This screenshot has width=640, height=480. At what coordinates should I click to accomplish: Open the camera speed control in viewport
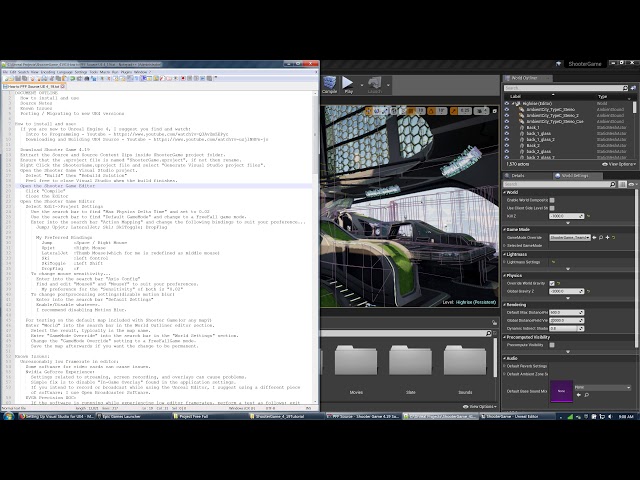pos(481,111)
